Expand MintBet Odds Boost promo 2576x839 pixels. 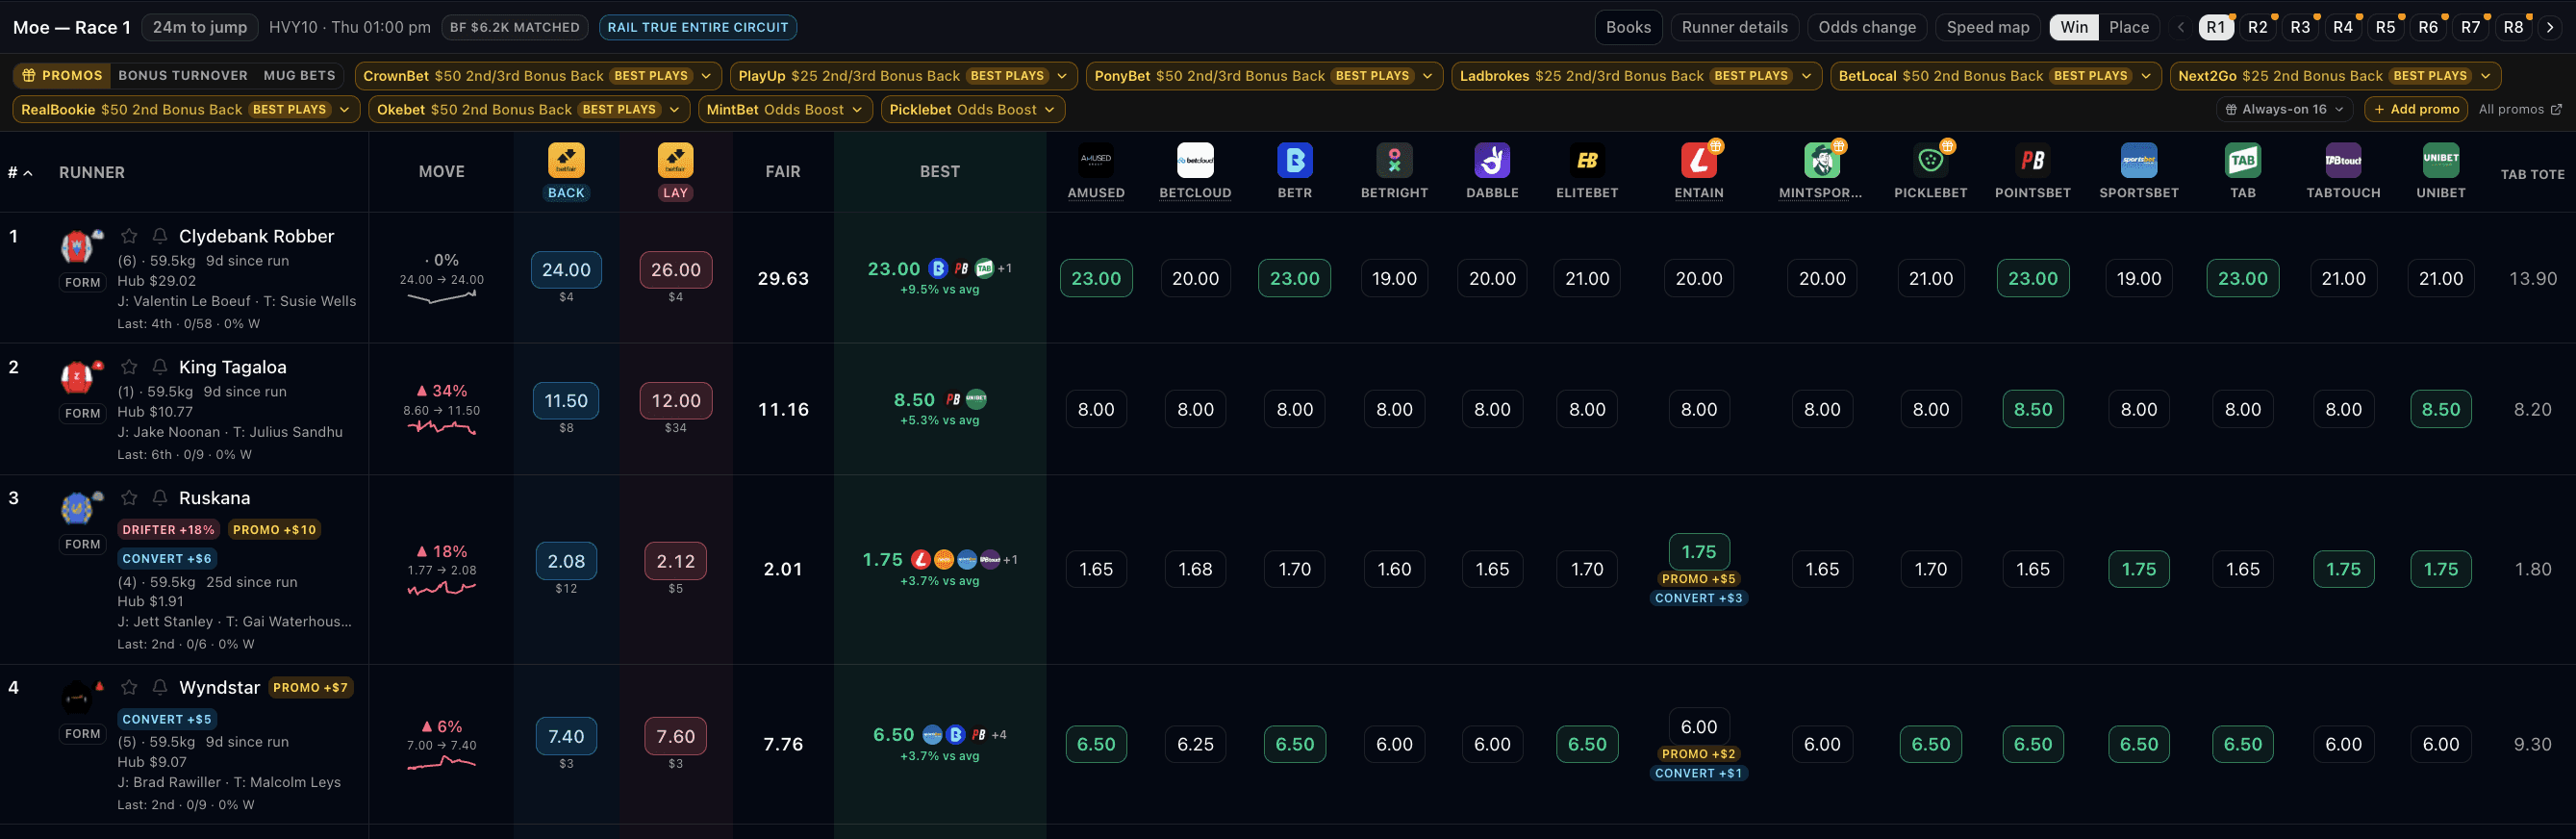tap(785, 110)
